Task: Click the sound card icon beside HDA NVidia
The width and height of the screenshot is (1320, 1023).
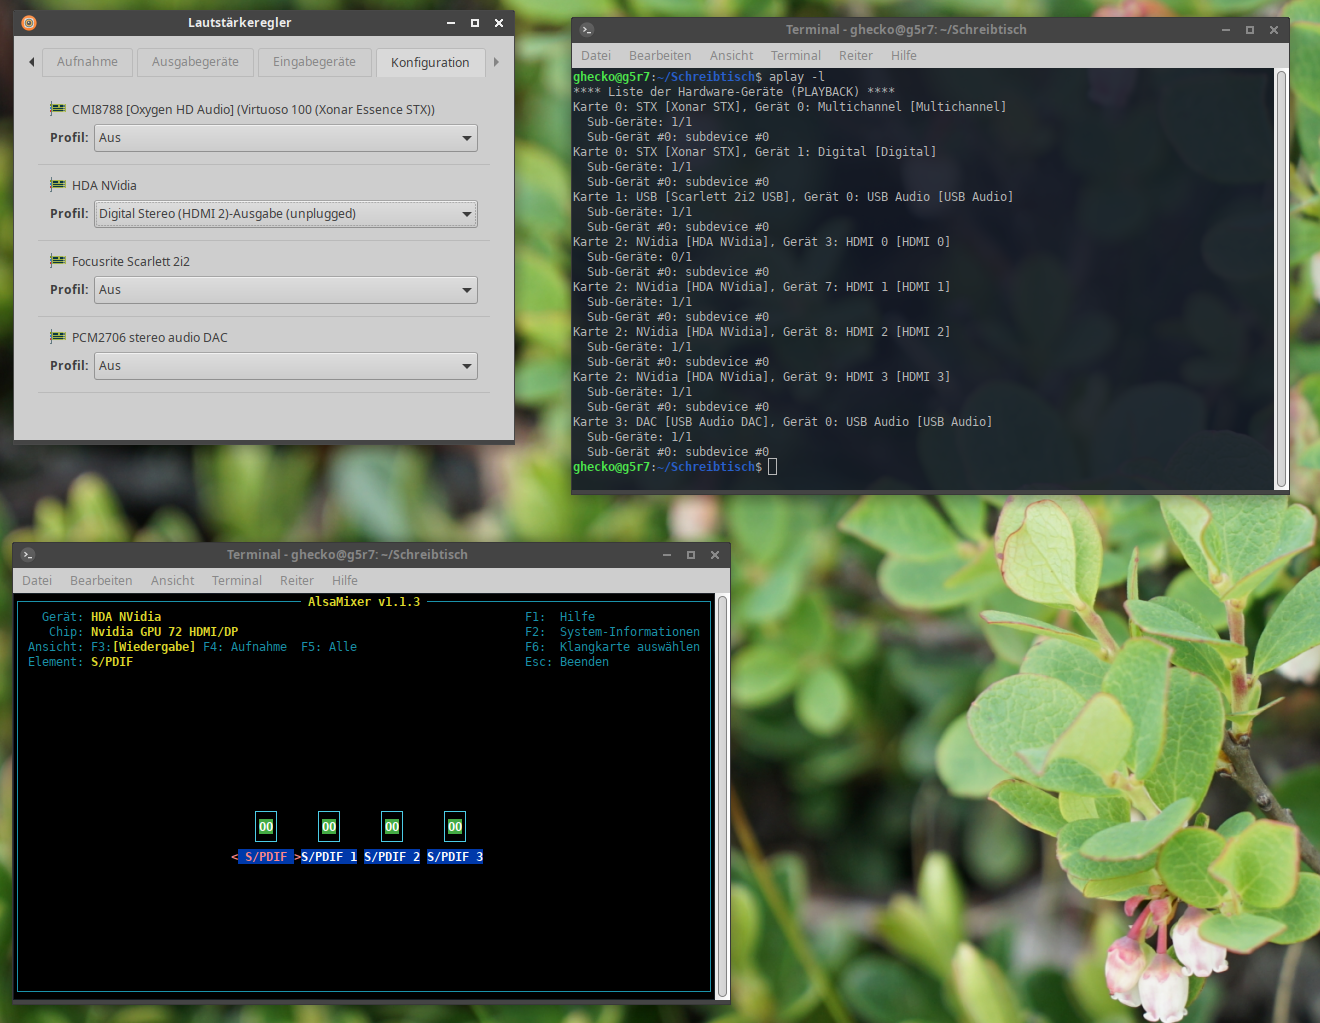Action: pos(58,185)
